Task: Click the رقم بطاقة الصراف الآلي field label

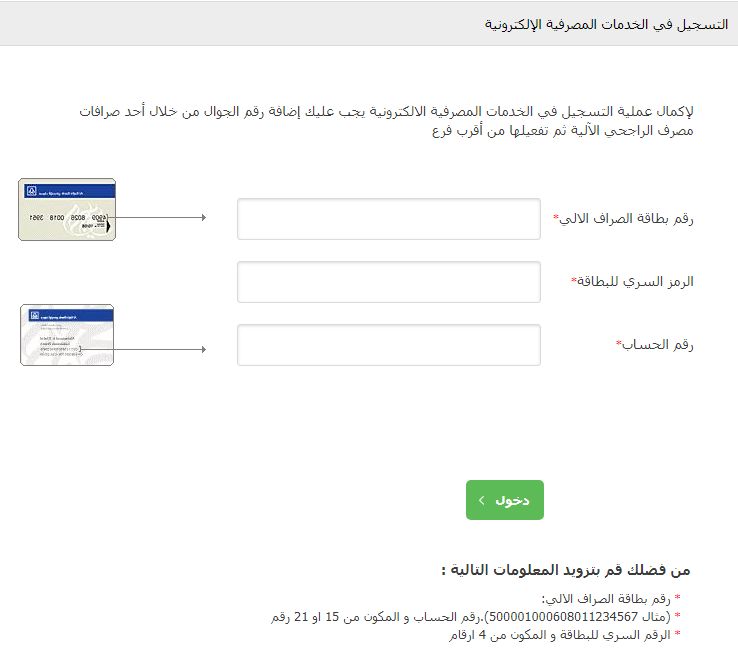Action: click(625, 219)
